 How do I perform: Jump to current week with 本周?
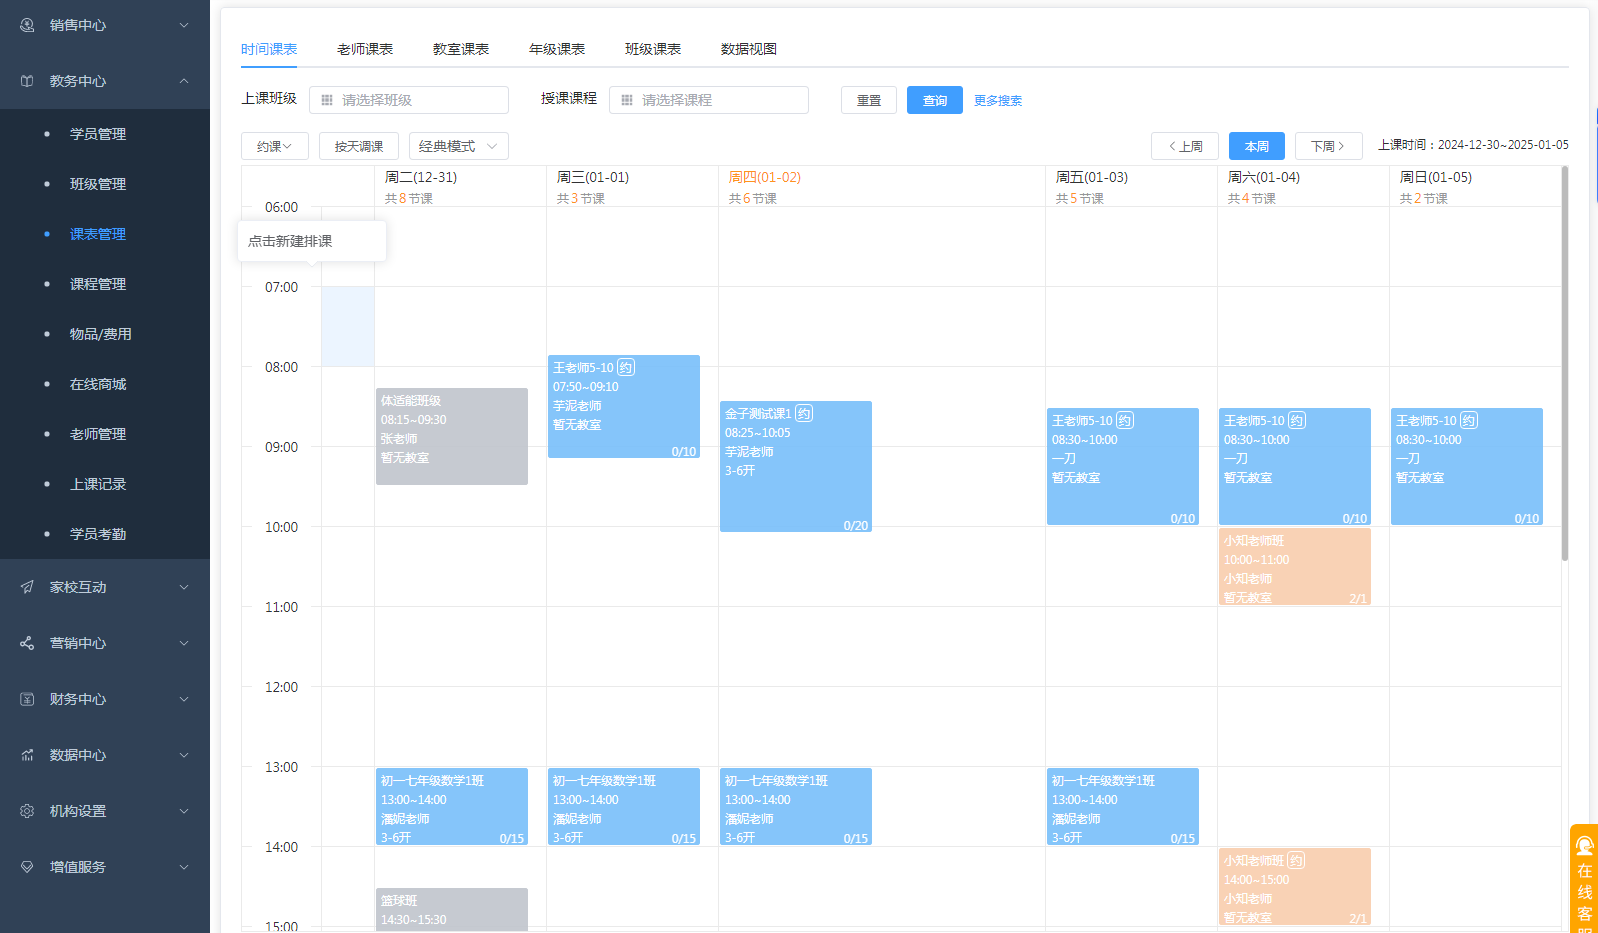[x=1257, y=146]
